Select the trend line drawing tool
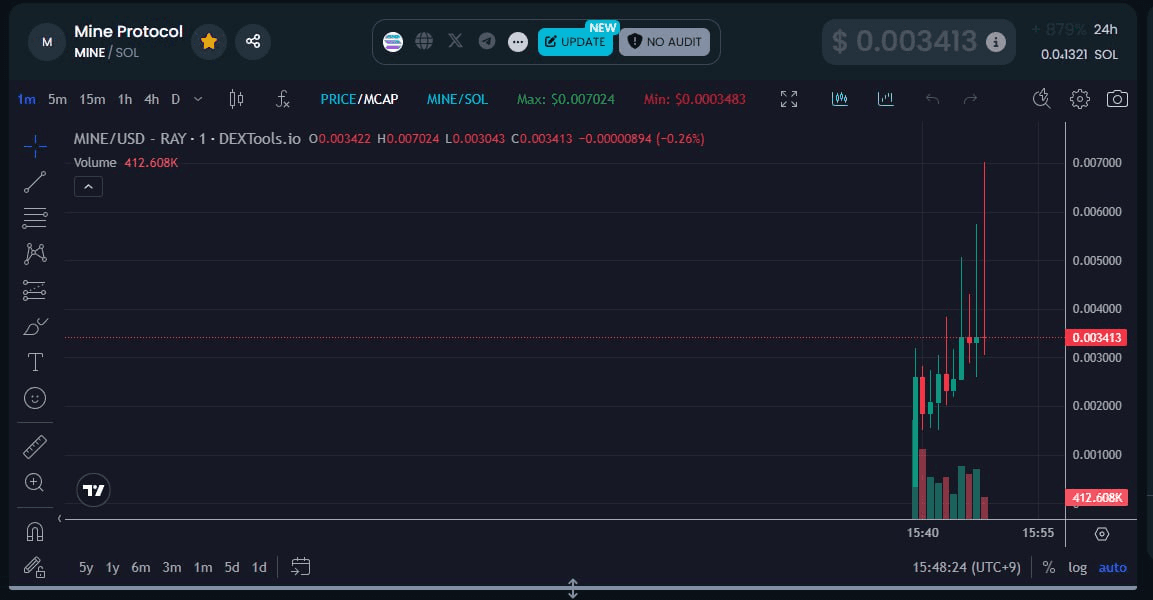The width and height of the screenshot is (1153, 600). 35,182
